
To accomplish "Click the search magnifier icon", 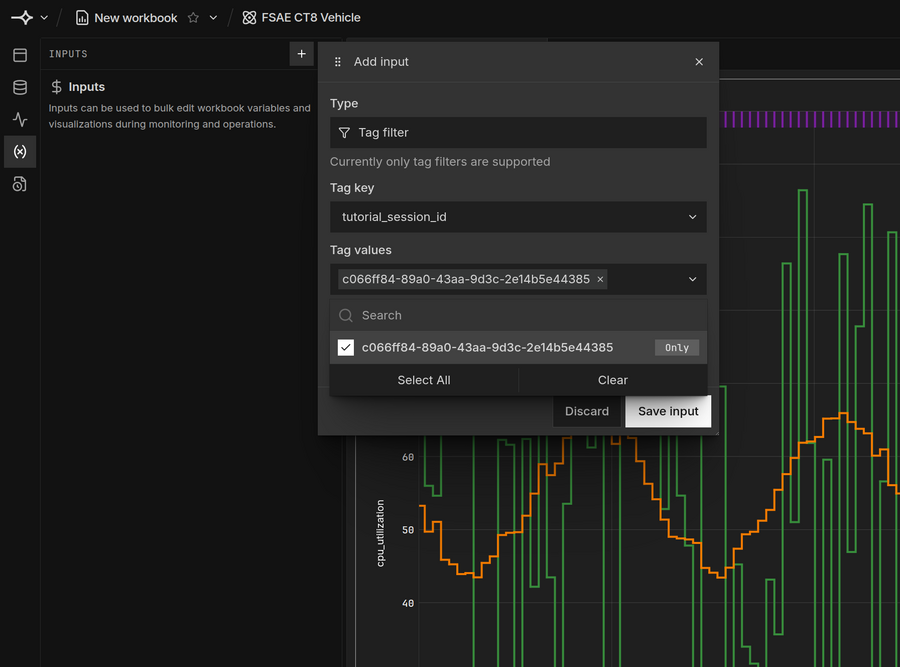I will point(346,315).
